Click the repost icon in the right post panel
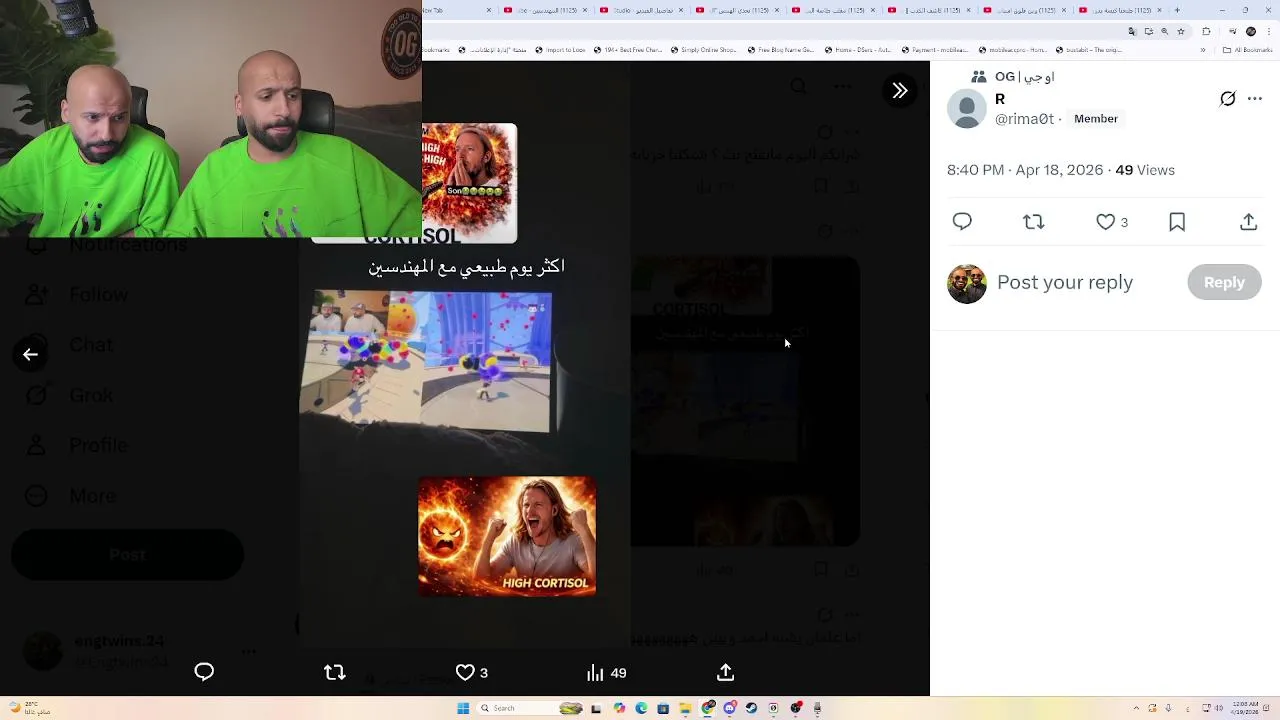Screen dimensions: 1280x720 coord(1034,221)
